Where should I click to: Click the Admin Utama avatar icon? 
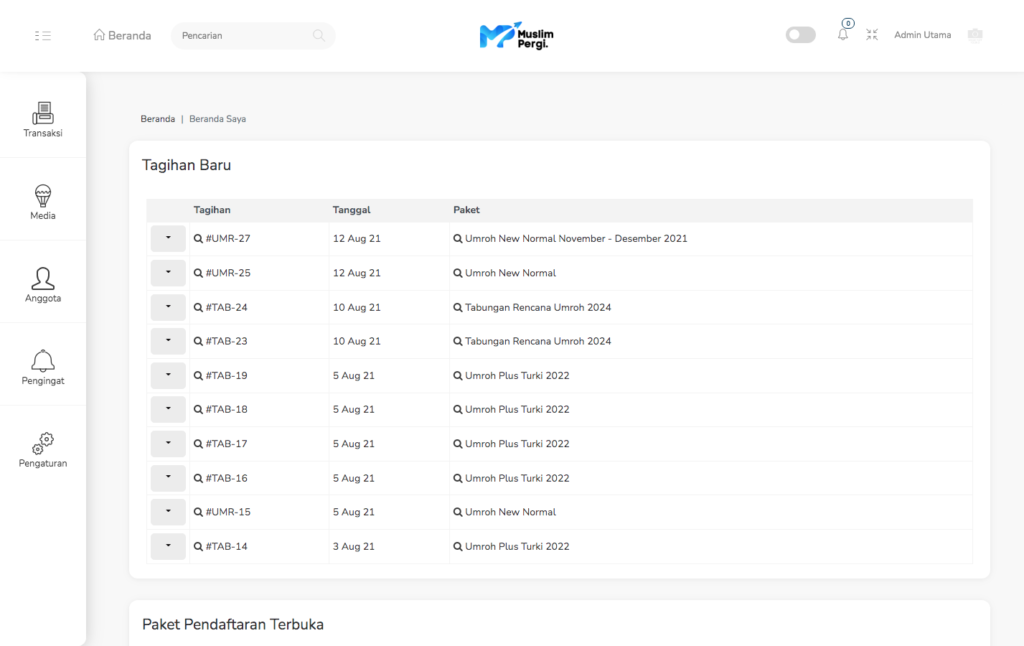(975, 35)
